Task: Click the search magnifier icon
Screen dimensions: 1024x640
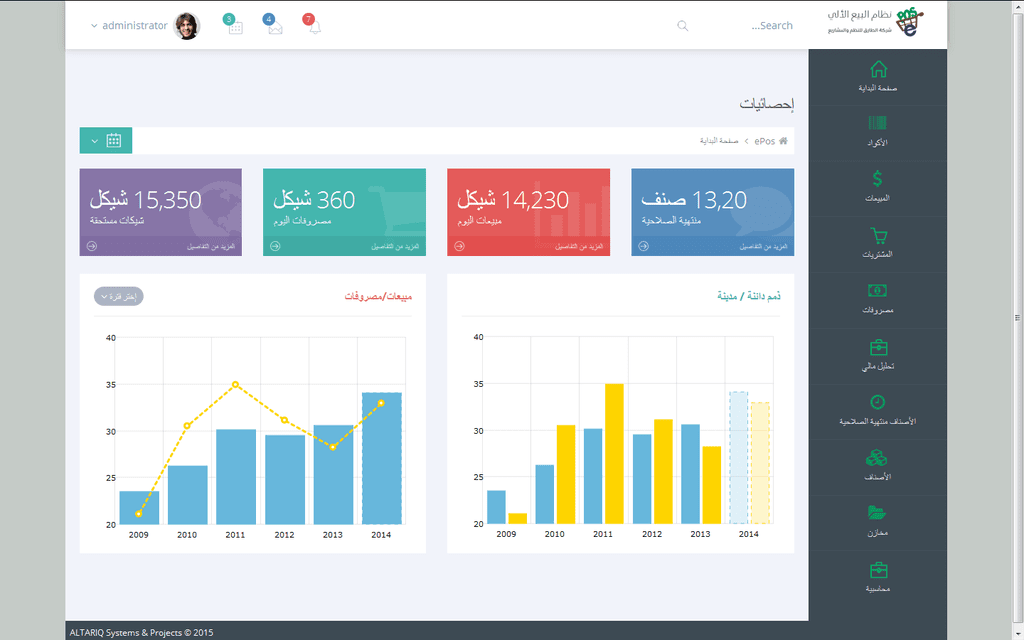Action: pyautogui.click(x=683, y=26)
